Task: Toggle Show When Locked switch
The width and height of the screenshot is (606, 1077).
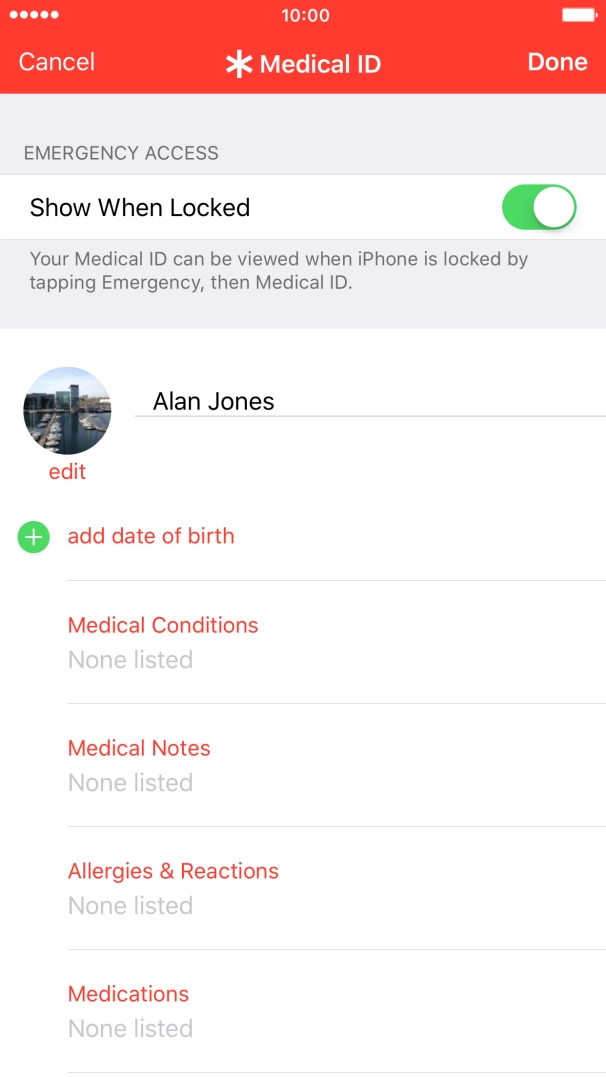Action: coord(538,208)
